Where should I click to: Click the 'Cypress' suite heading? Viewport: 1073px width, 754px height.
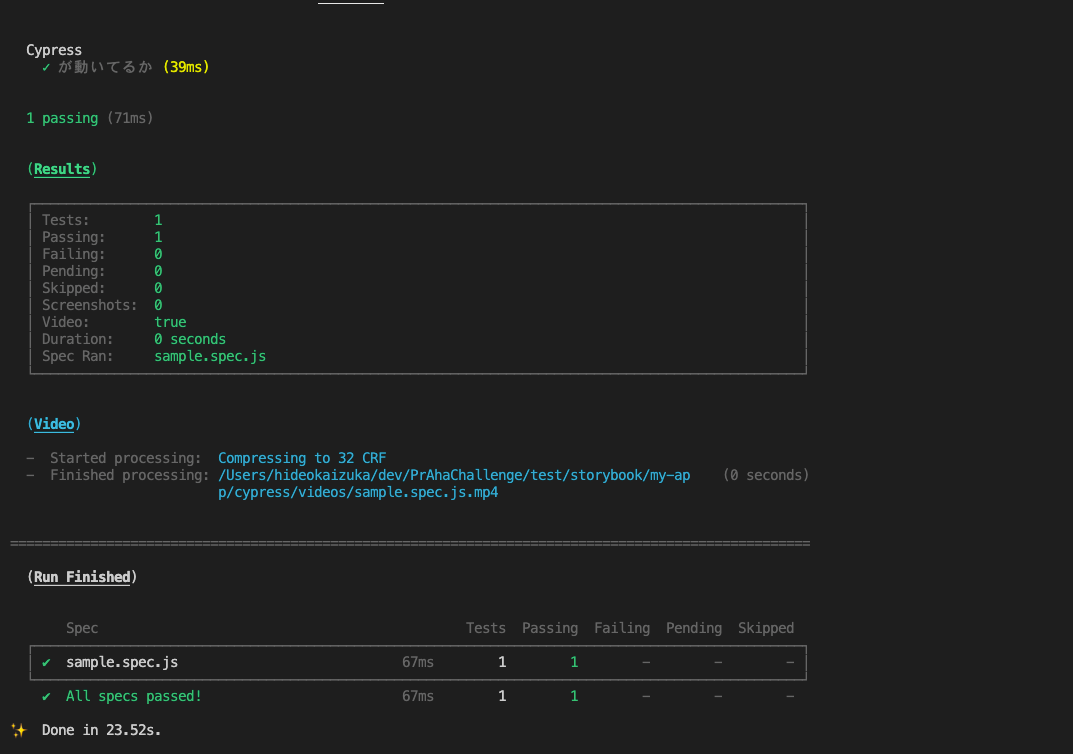click(x=54, y=50)
